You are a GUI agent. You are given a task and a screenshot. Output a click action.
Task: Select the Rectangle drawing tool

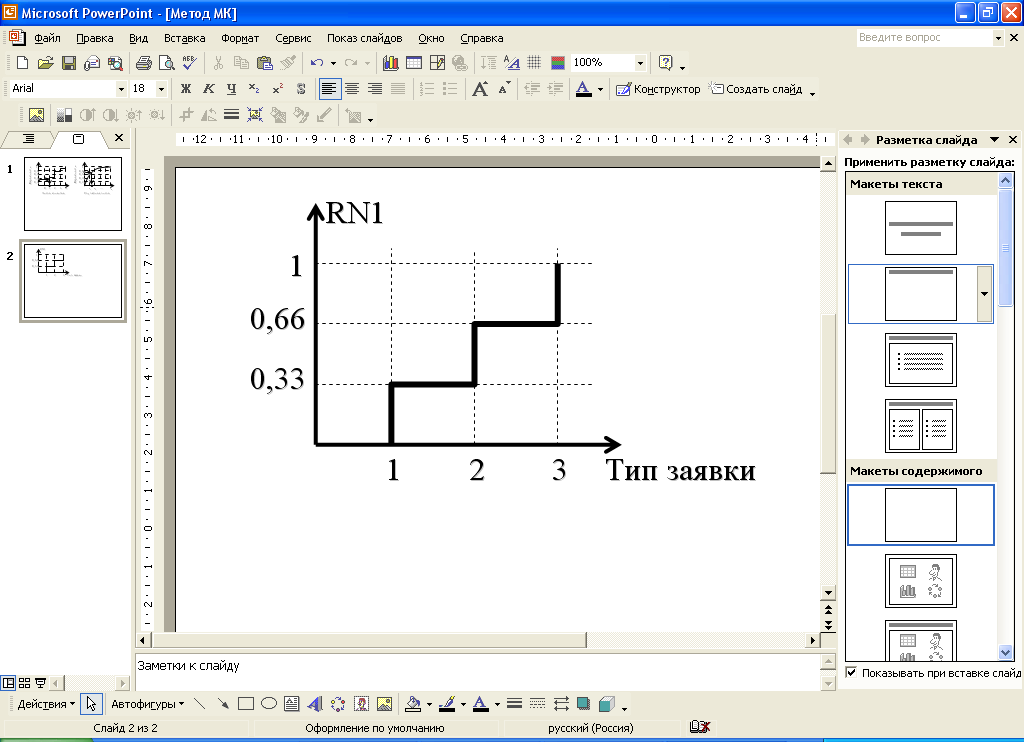click(x=246, y=704)
